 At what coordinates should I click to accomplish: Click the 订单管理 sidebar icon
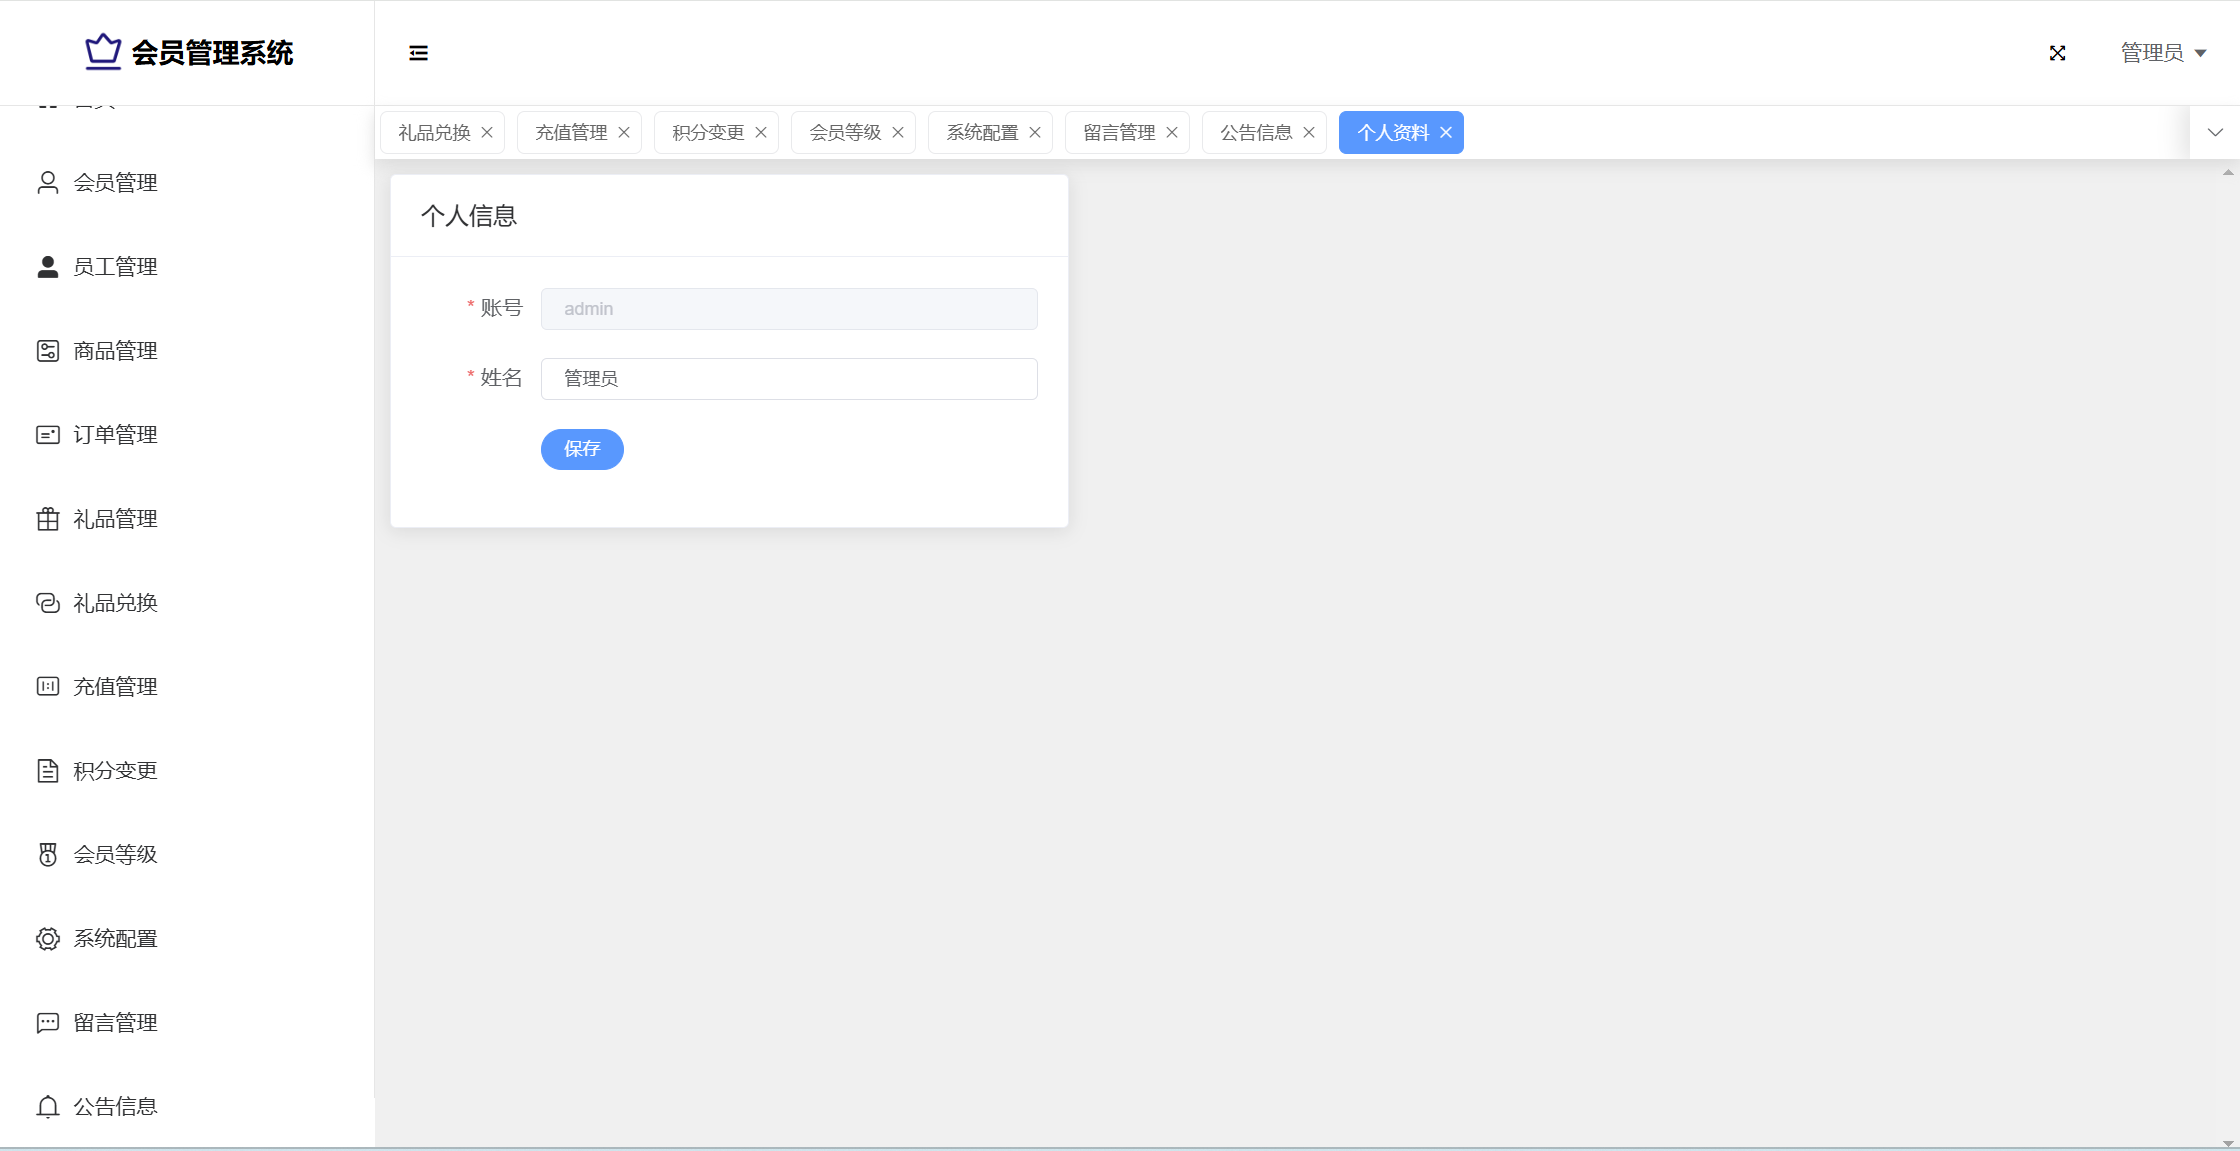point(48,435)
